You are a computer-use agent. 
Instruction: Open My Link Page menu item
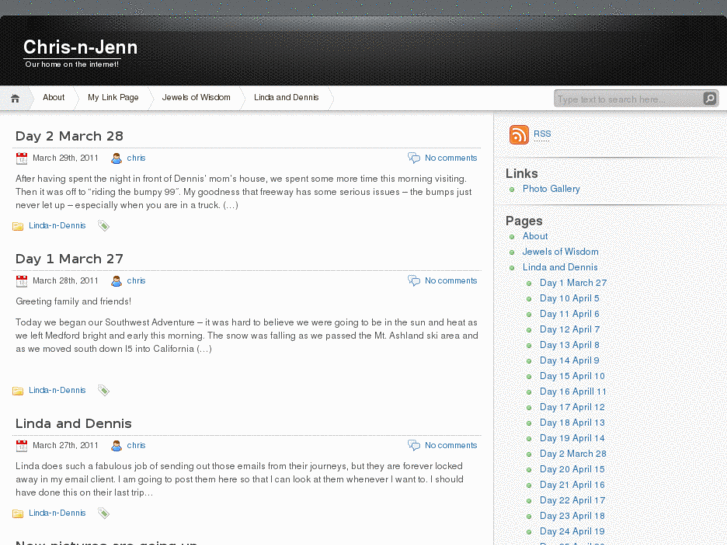pos(113,97)
